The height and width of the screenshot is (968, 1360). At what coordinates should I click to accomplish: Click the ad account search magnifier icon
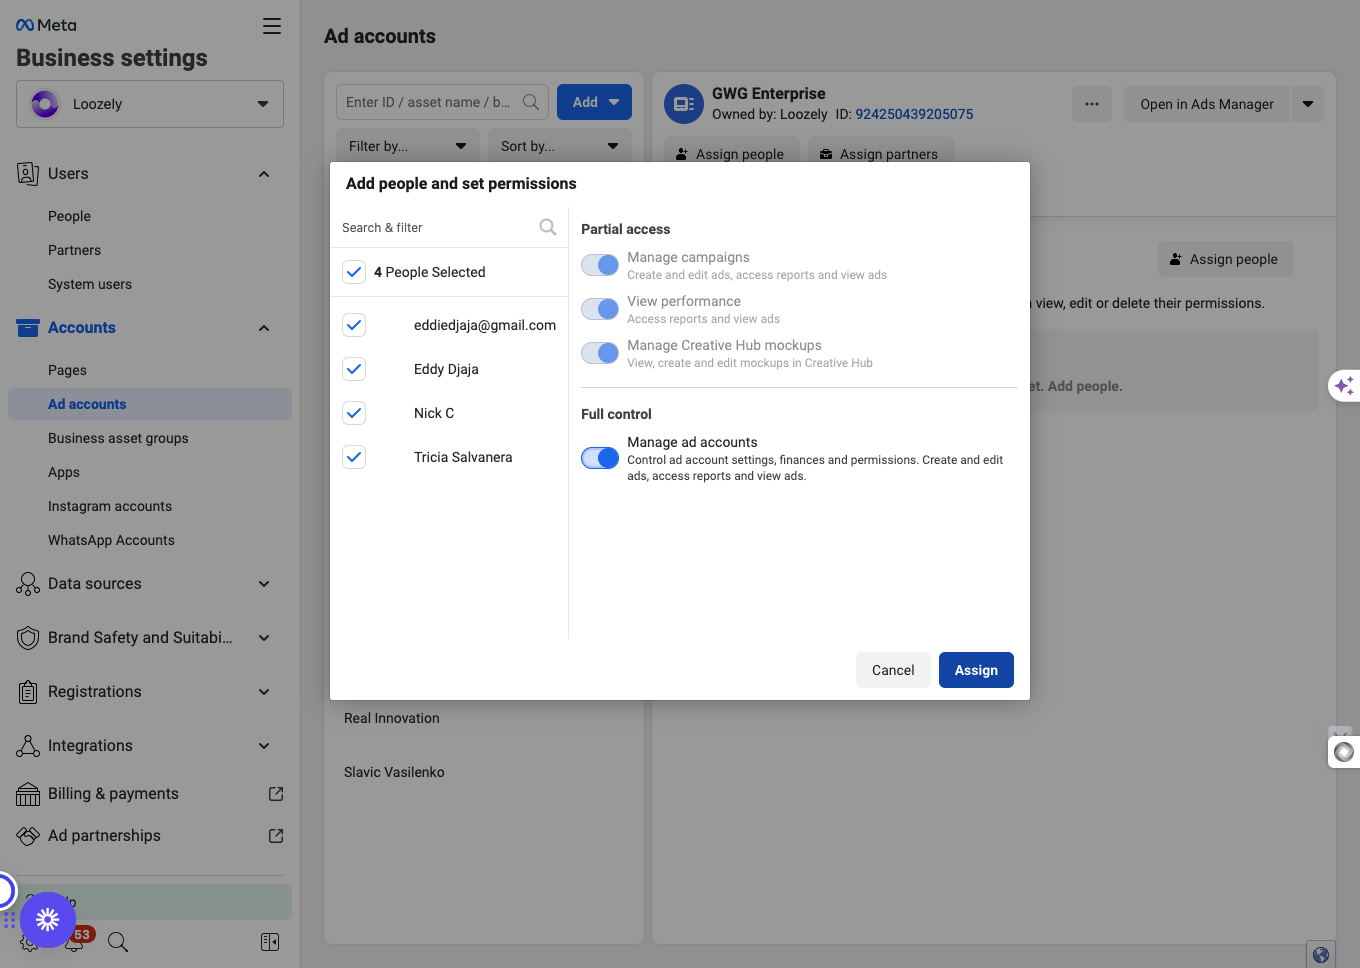[x=531, y=102]
